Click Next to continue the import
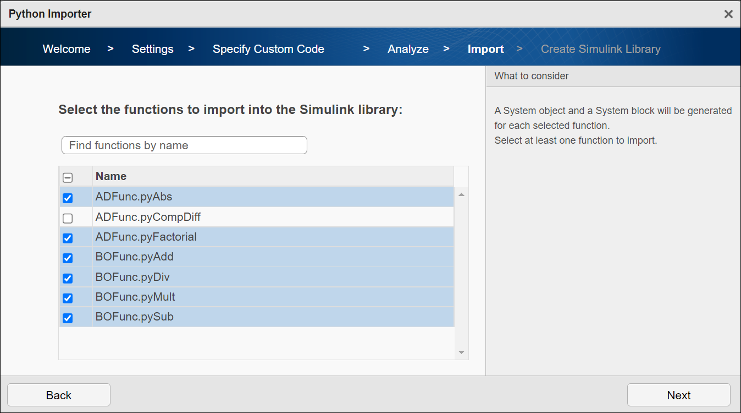Screen dimensions: 741x413 [x=678, y=395]
